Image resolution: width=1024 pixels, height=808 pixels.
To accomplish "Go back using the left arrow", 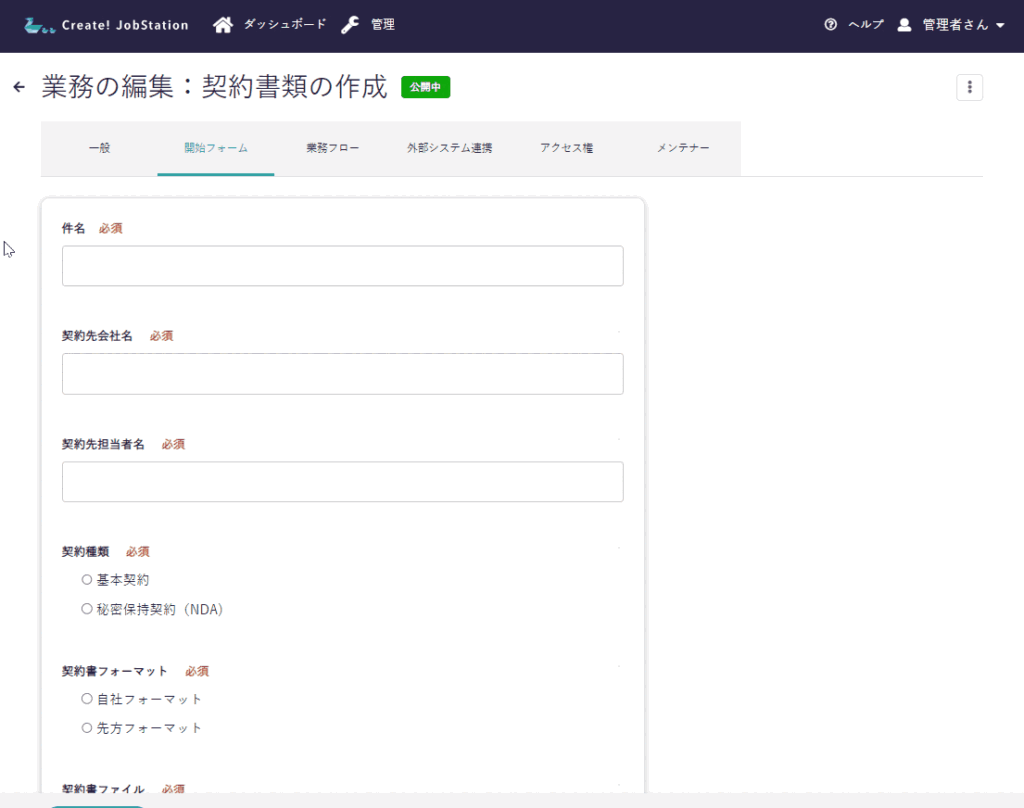I will click(x=19, y=88).
